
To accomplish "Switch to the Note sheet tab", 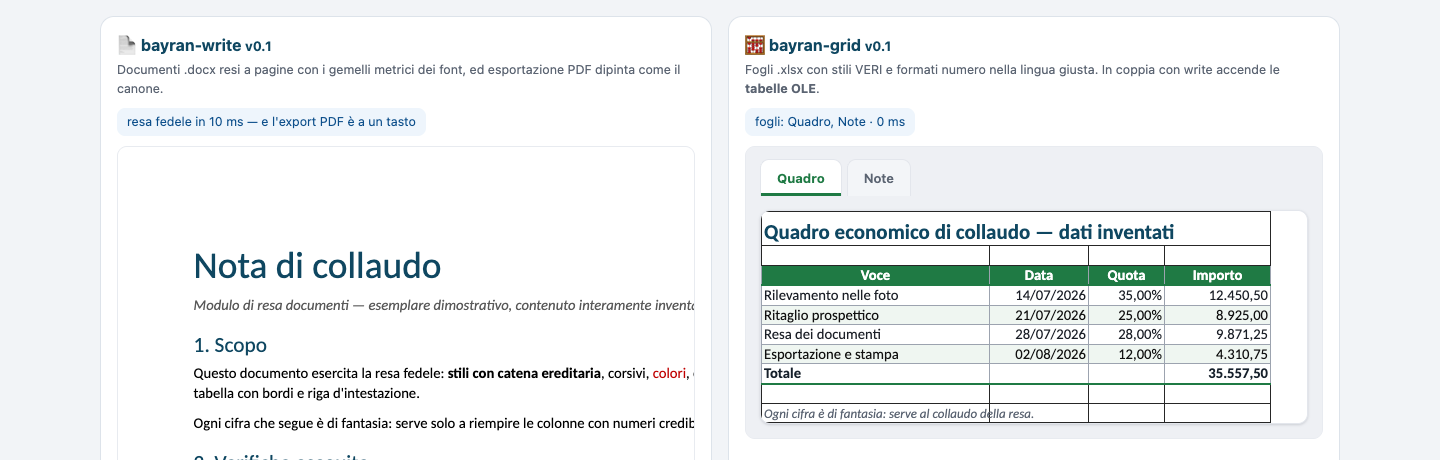I will click(x=879, y=178).
